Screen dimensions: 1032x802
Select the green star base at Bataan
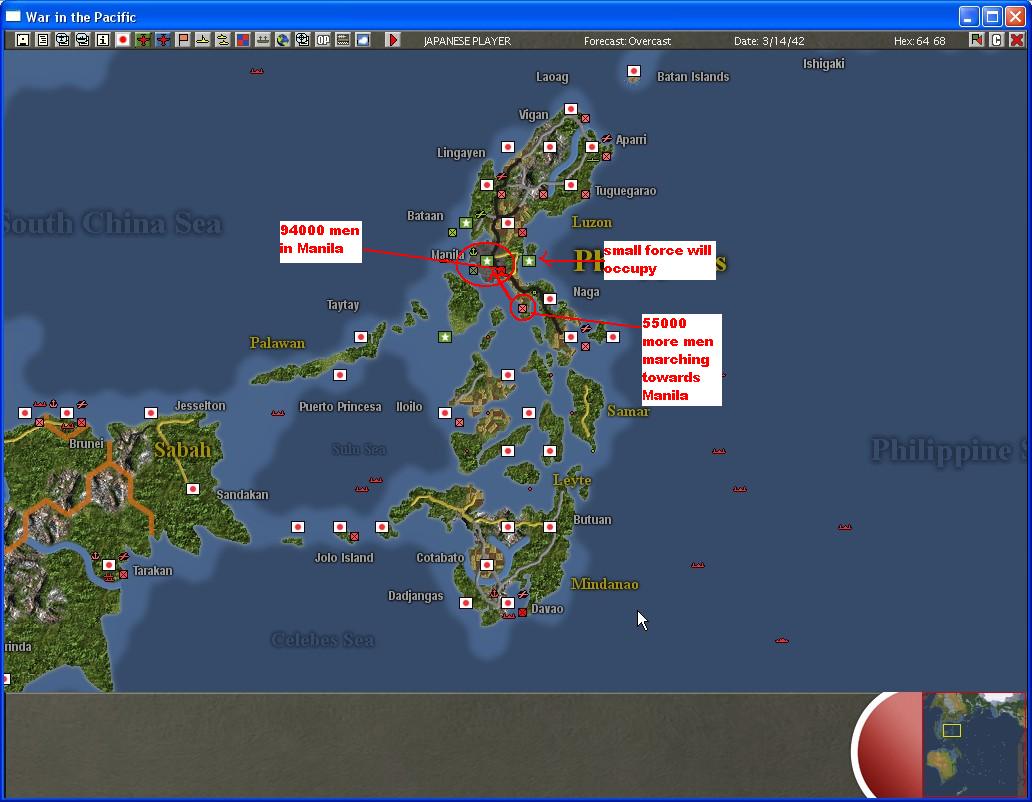click(x=466, y=223)
